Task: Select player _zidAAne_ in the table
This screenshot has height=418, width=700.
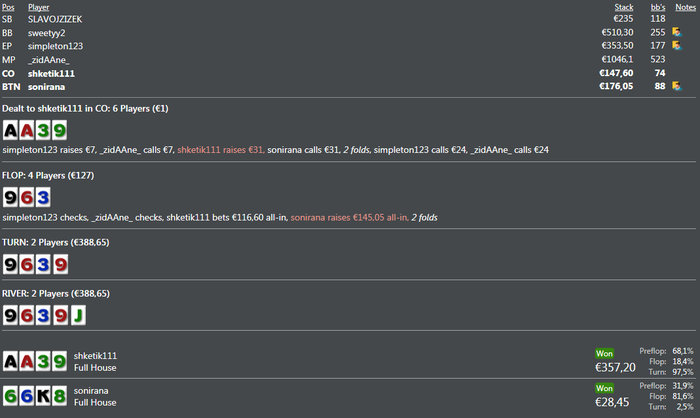Action: point(48,59)
